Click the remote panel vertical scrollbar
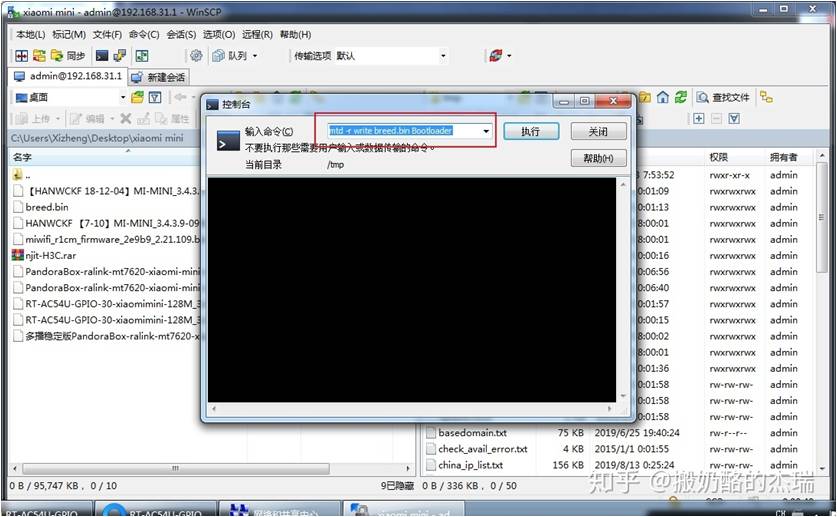This screenshot has width=837, height=517. click(822, 219)
